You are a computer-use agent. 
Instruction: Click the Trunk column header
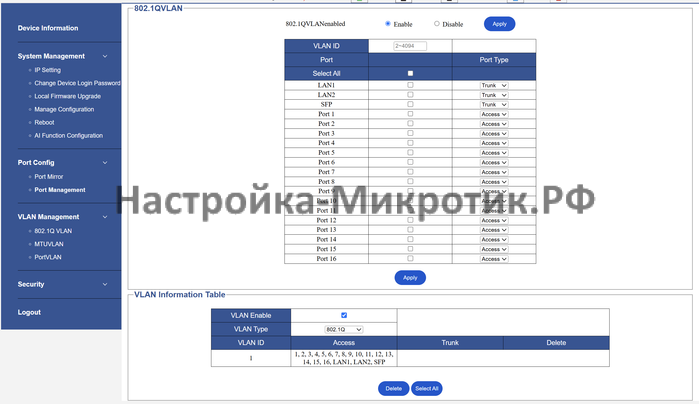pyautogui.click(x=450, y=343)
